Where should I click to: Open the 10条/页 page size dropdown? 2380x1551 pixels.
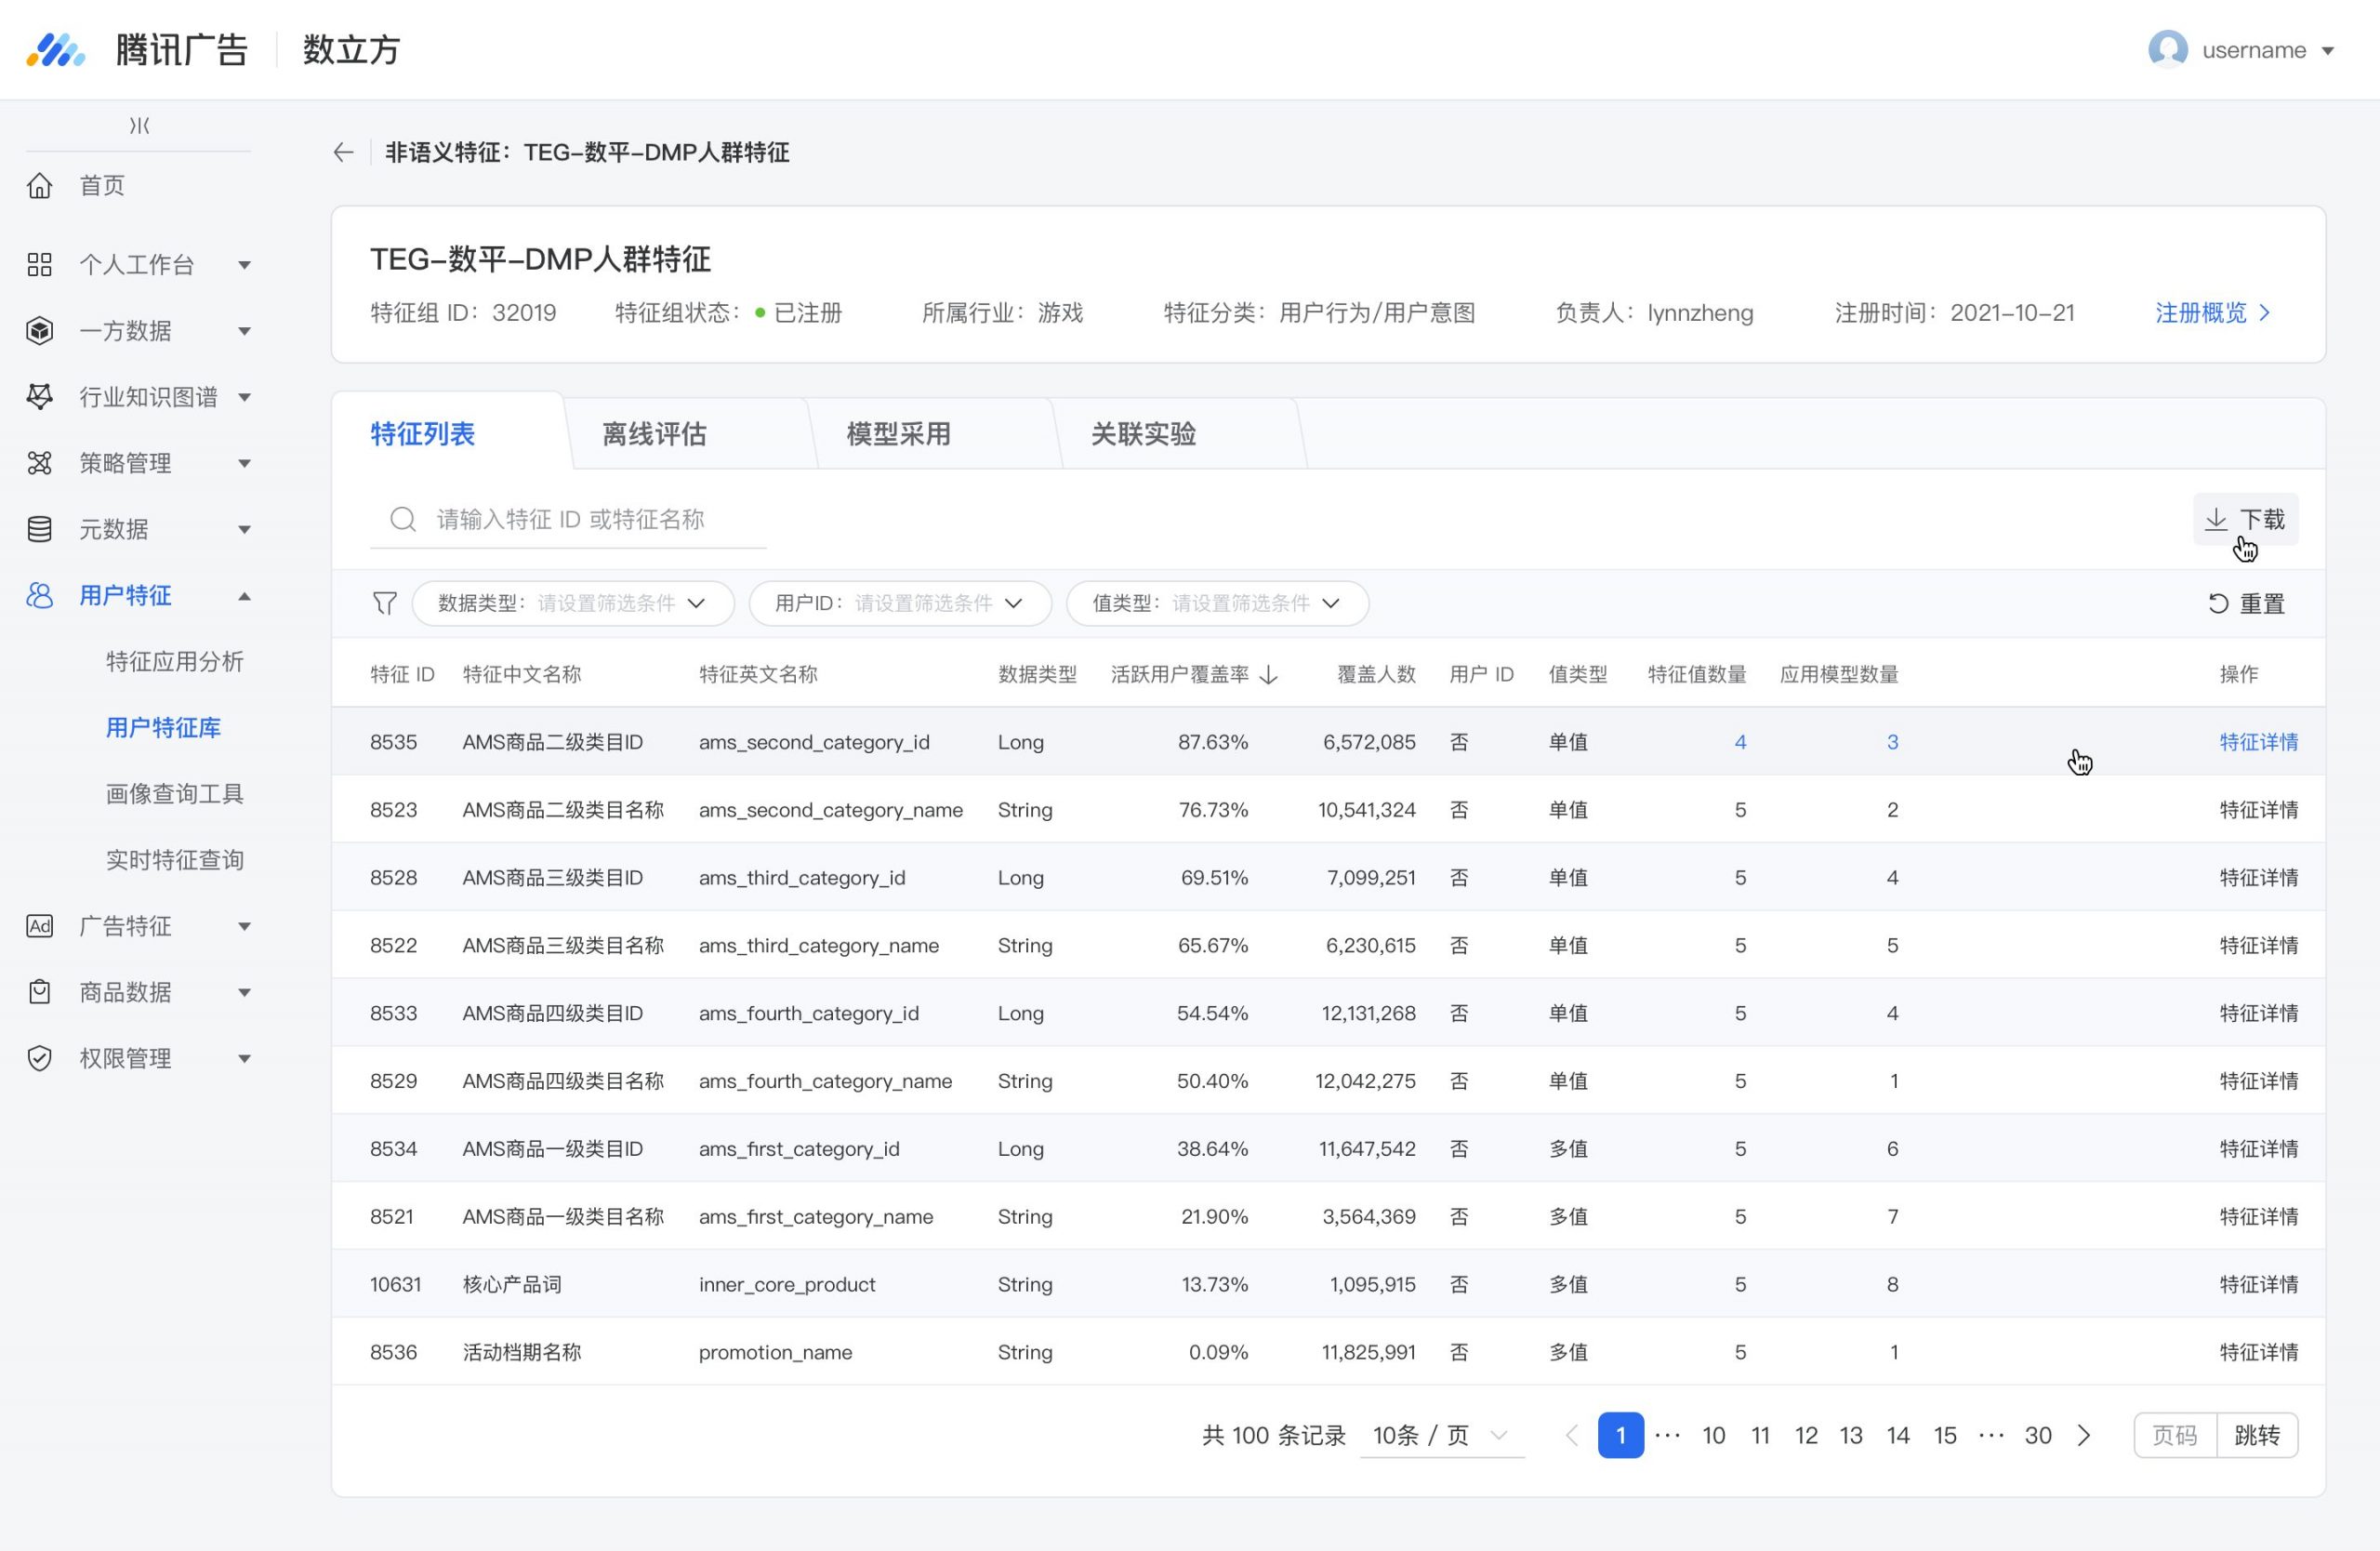[1441, 1436]
